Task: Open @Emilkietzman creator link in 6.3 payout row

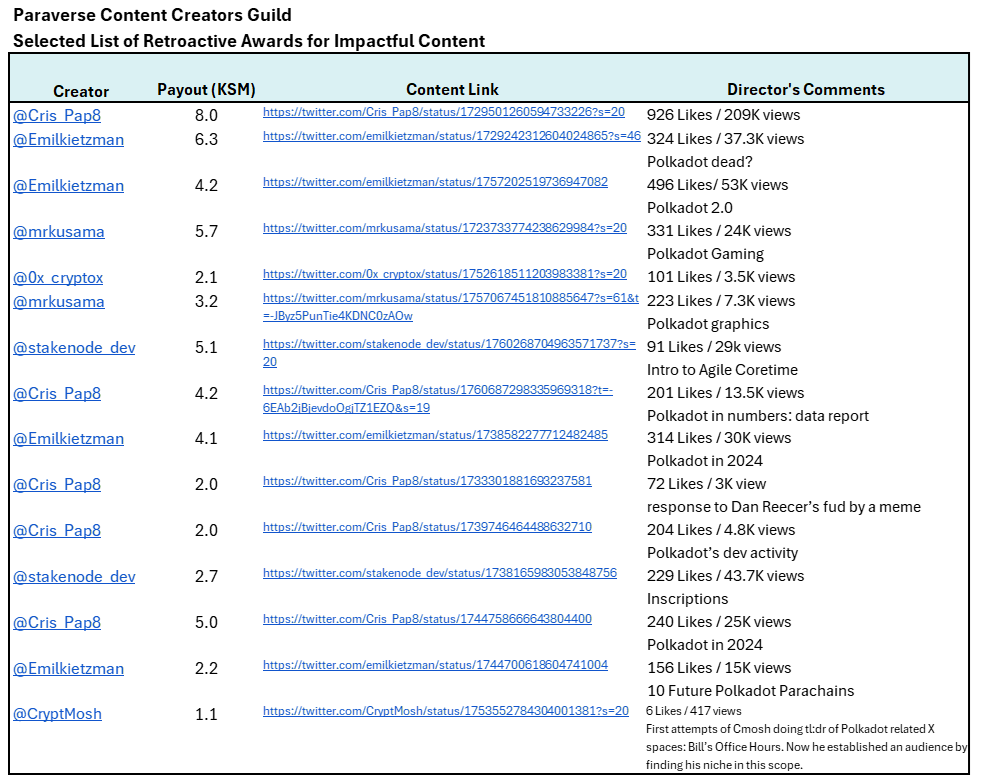Action: pos(69,140)
